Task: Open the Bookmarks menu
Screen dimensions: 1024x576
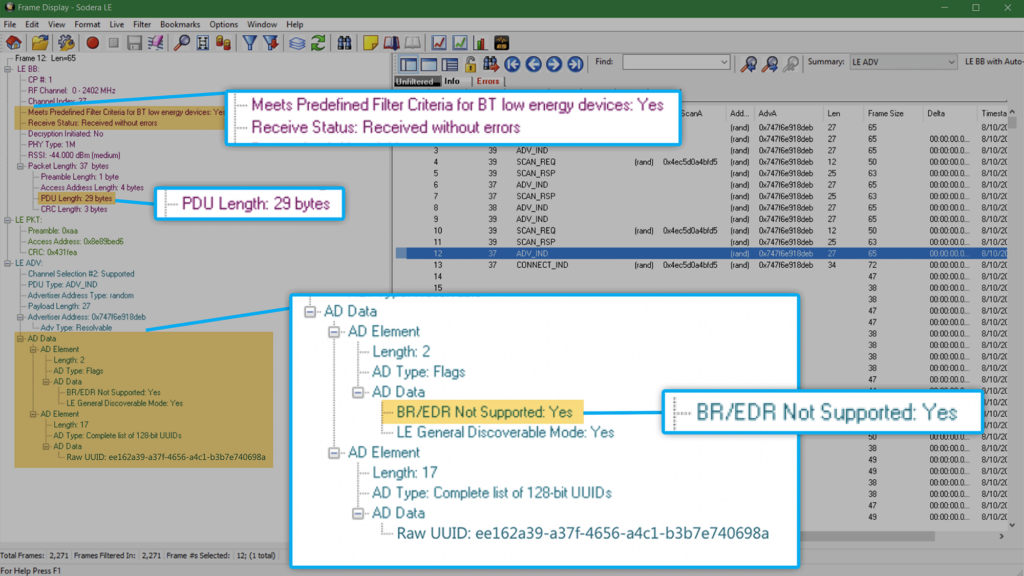Action: pos(180,24)
